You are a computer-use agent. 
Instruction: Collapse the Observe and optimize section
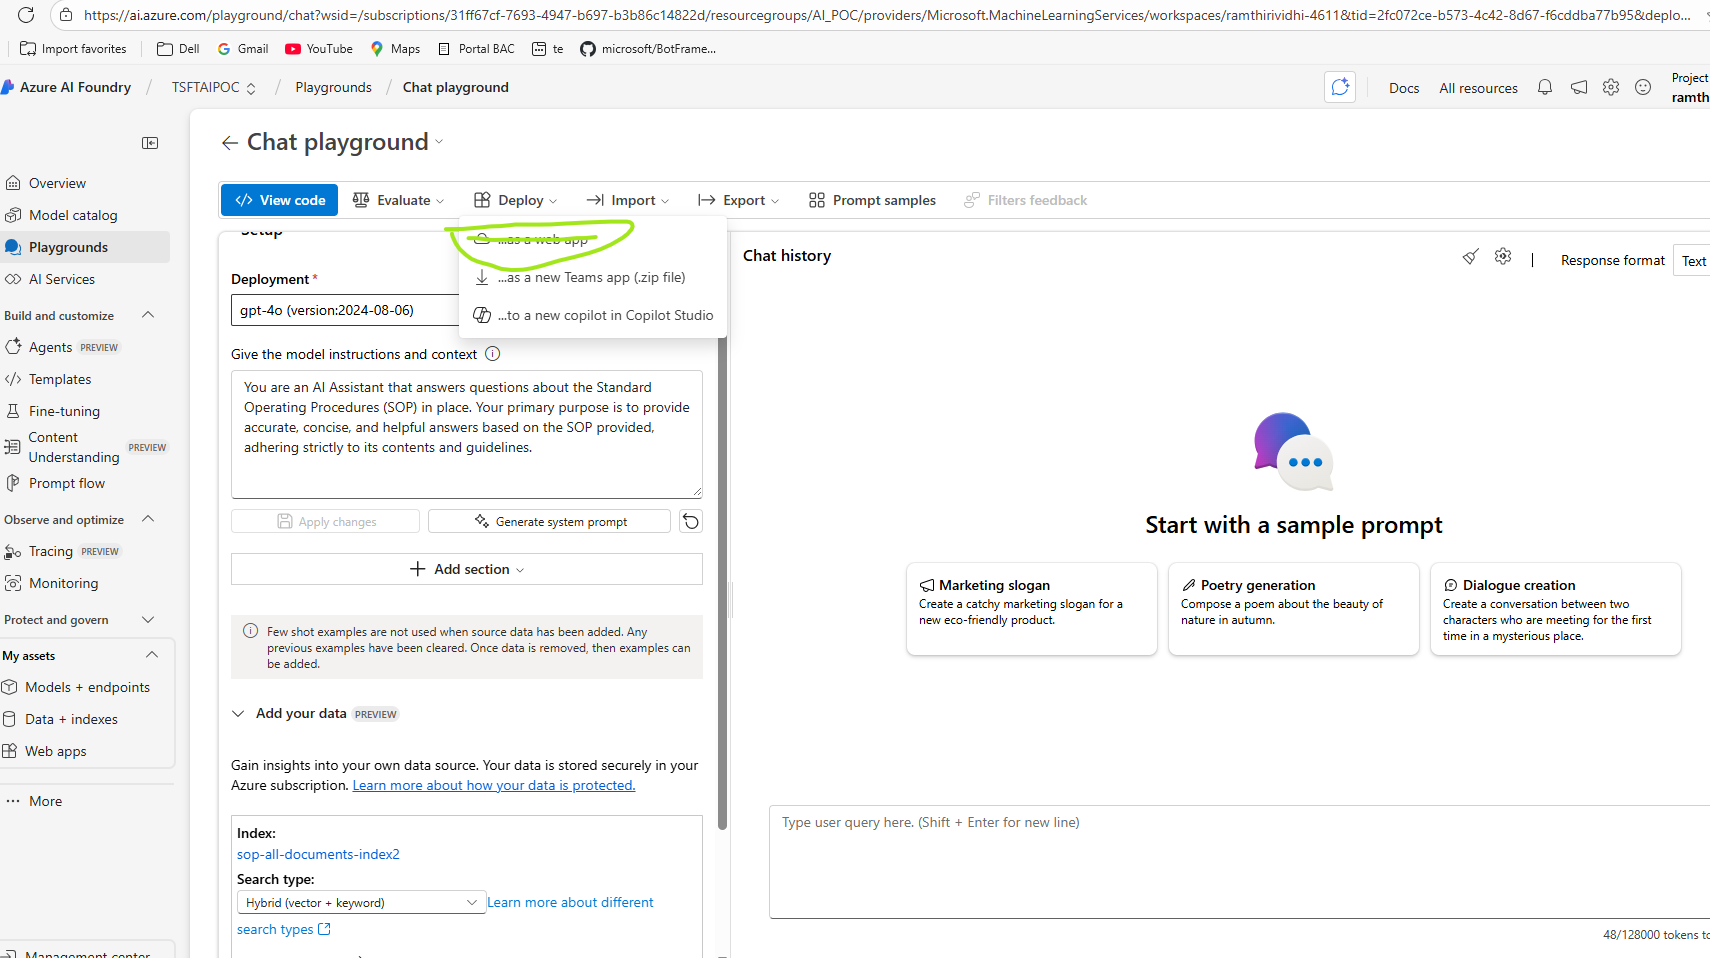[x=148, y=519]
